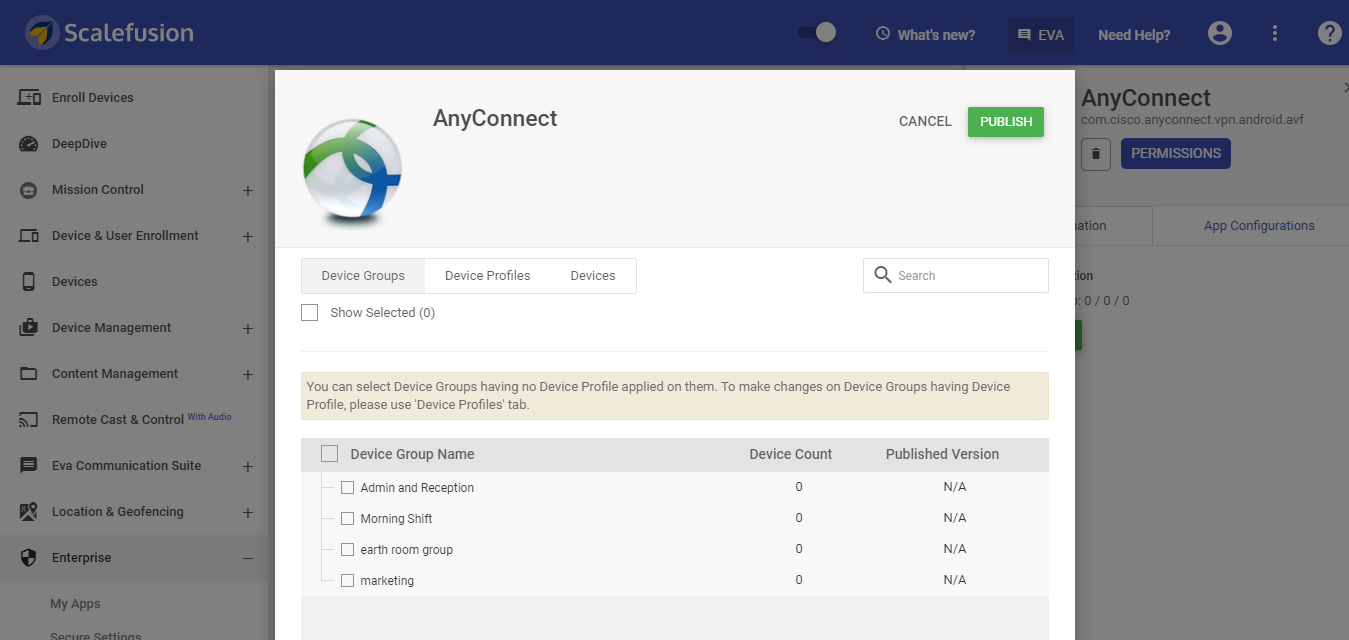Image resolution: width=1349 pixels, height=640 pixels.
Task: Click the EVA button in header
Action: click(x=1041, y=34)
